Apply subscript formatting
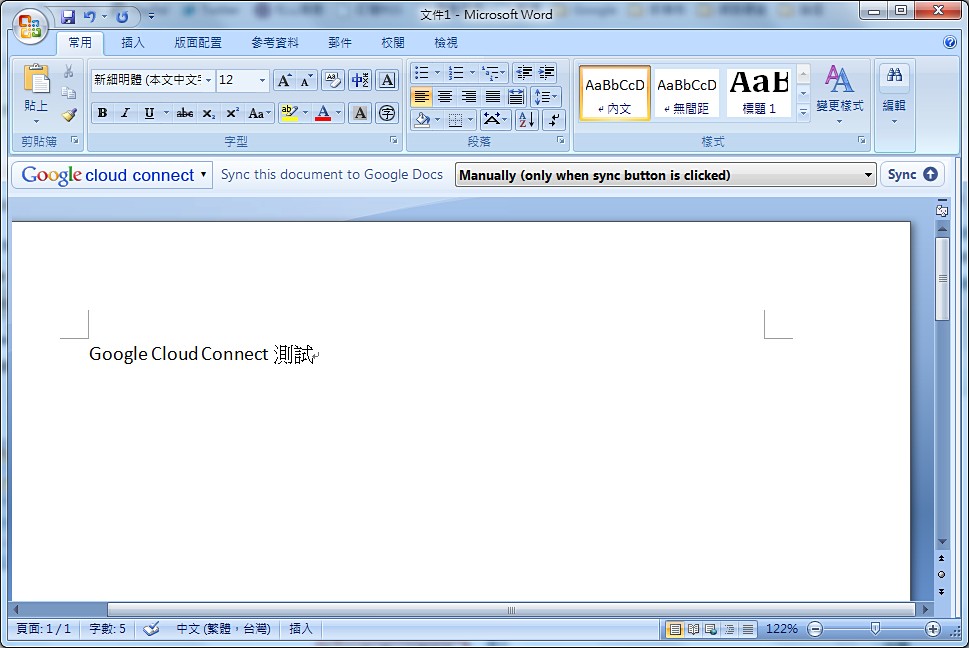Viewport: 969px width, 648px height. click(209, 113)
